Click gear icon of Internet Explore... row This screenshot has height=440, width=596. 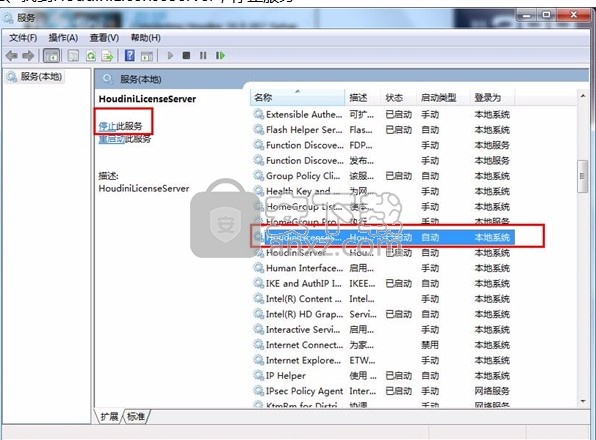pos(258,360)
